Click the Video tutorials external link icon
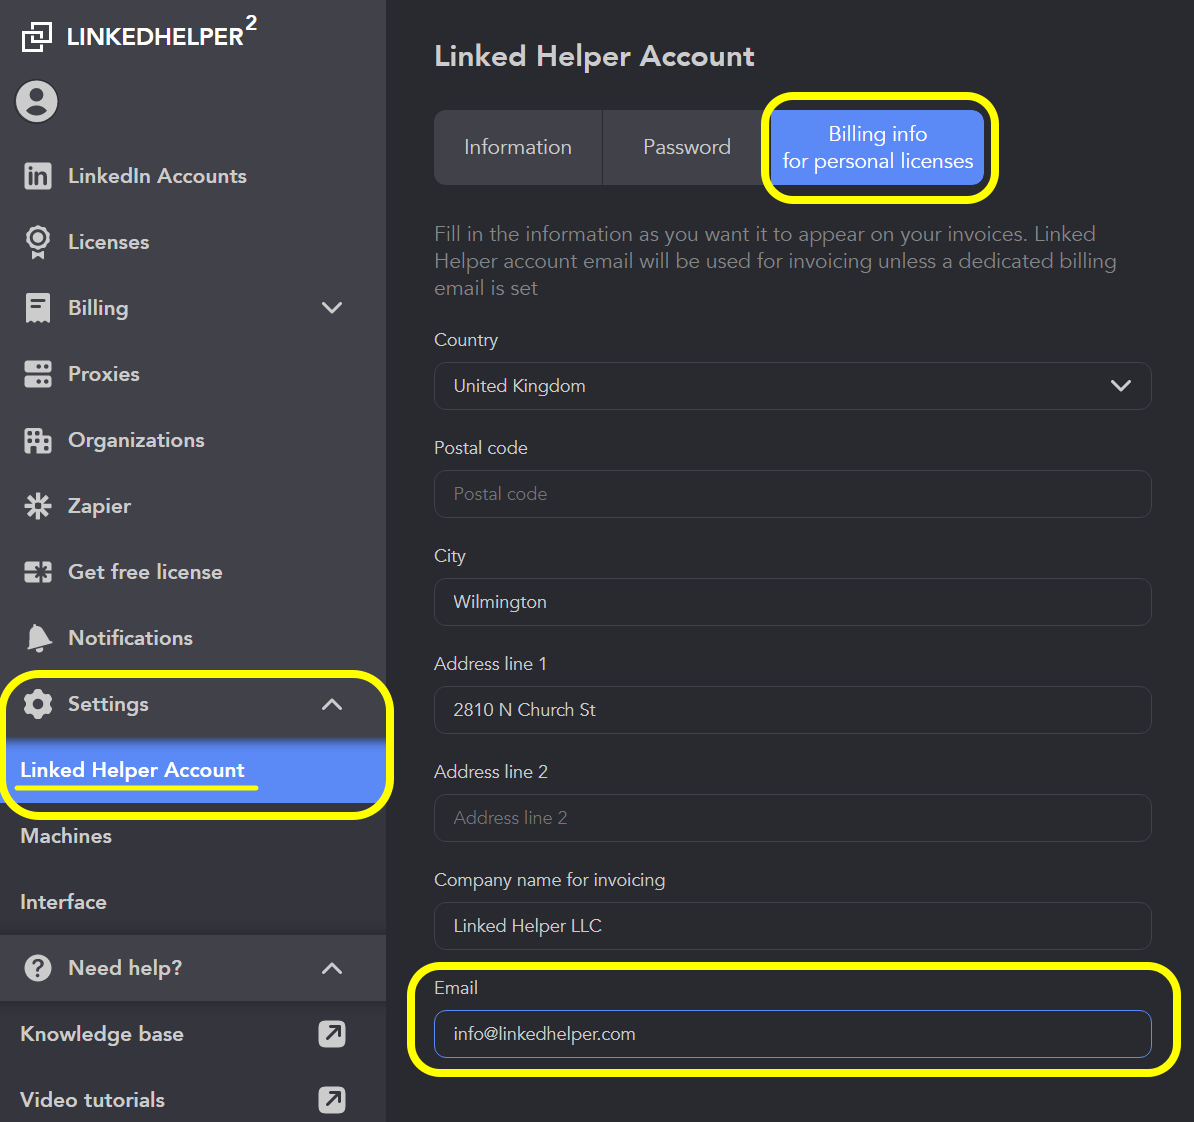Viewport: 1194px width, 1122px height. pyautogui.click(x=332, y=1100)
